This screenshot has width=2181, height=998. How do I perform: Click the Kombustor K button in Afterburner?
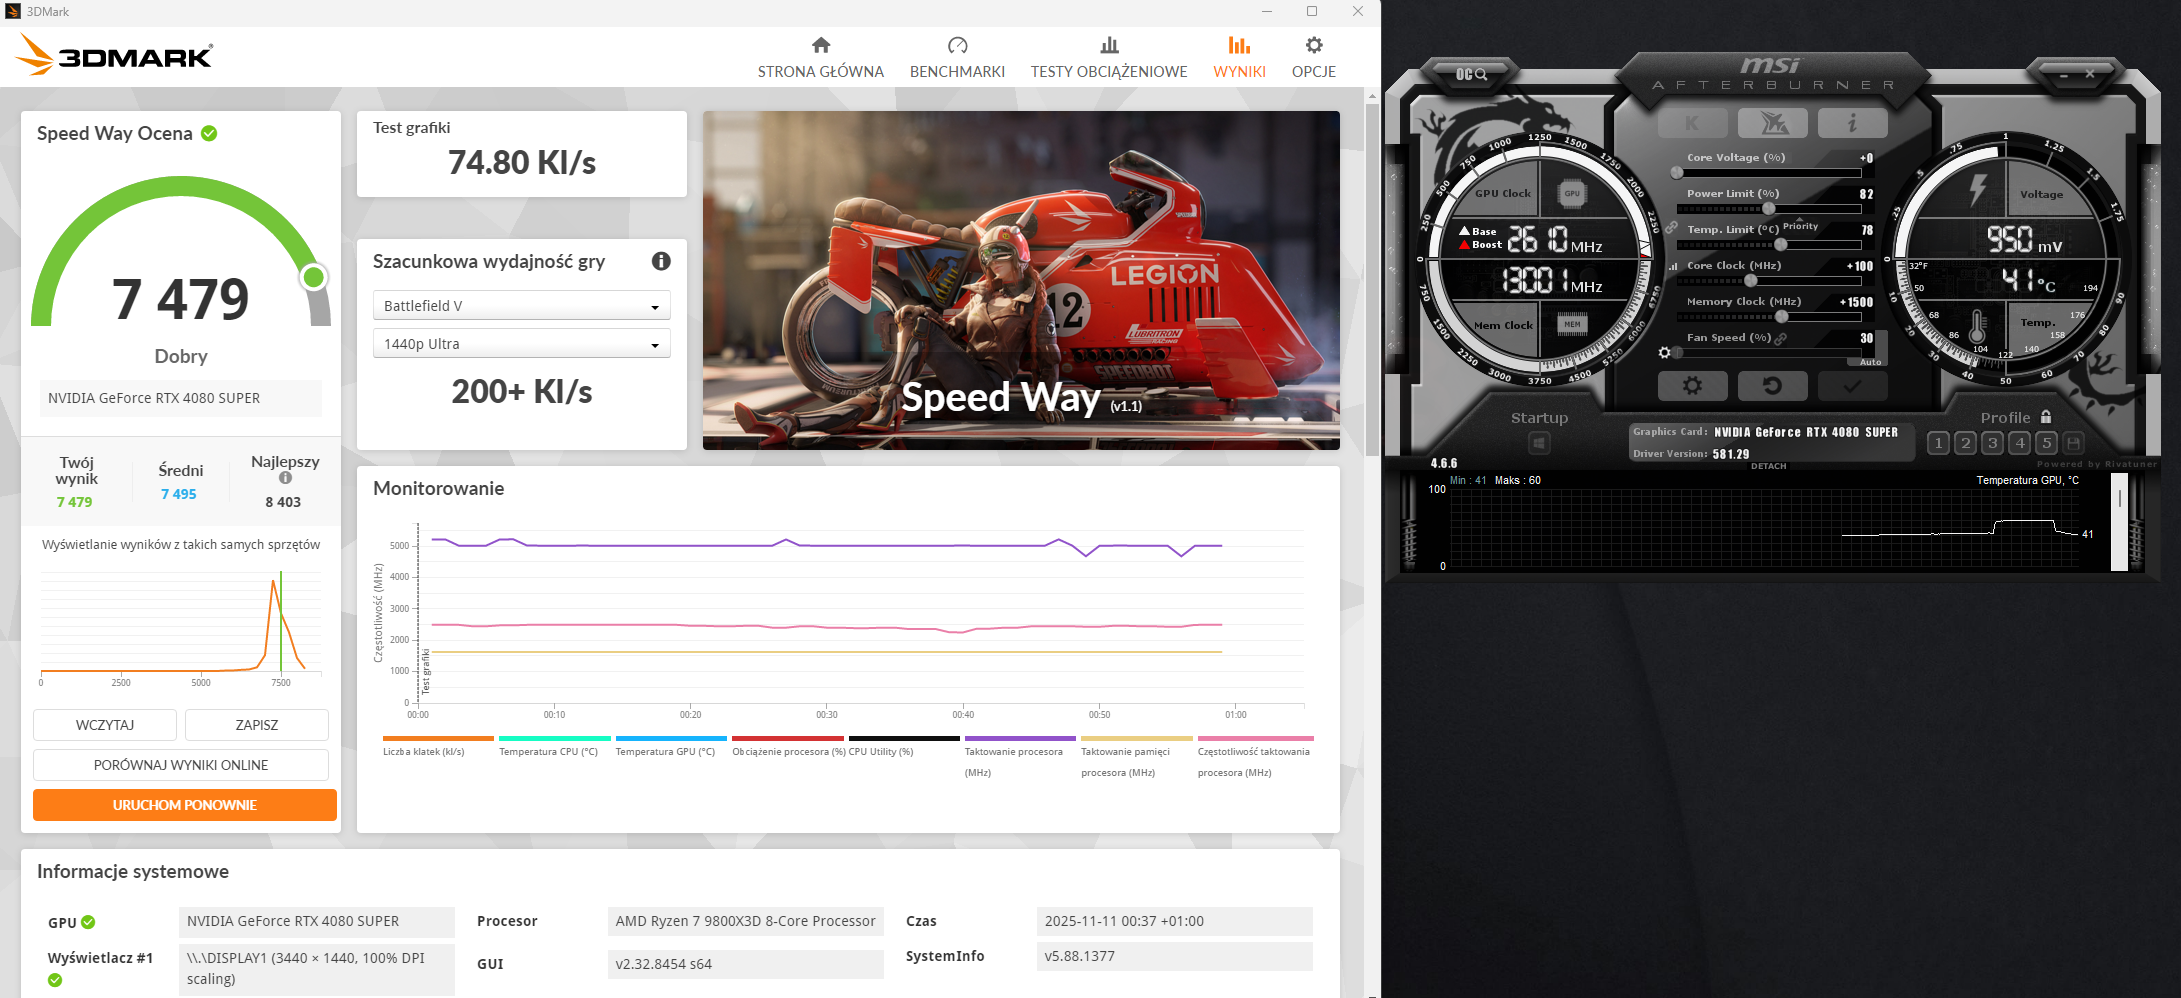[x=1692, y=123]
